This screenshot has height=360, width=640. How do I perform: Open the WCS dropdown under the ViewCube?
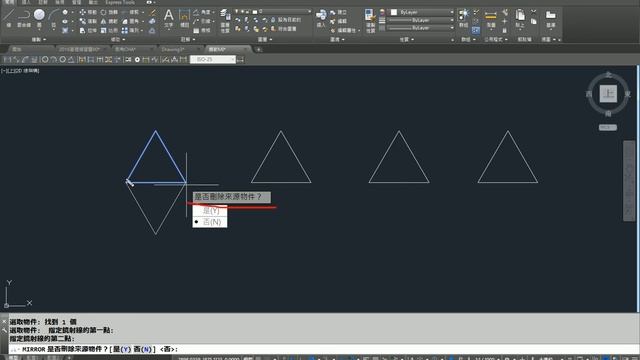[x=608, y=127]
